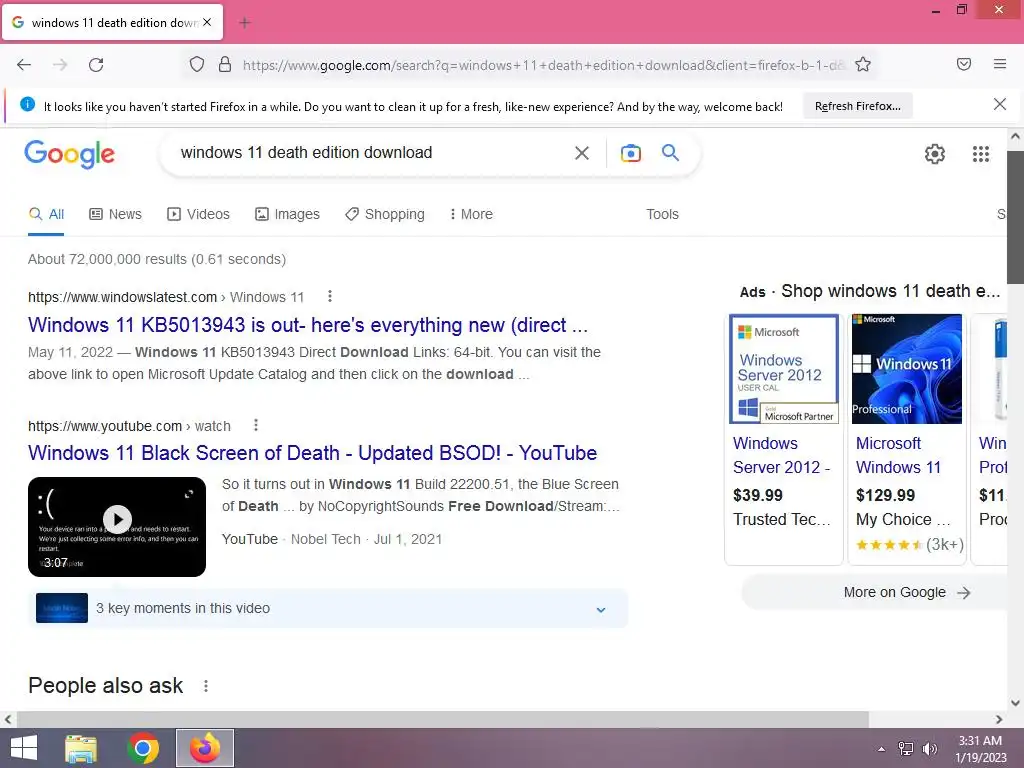This screenshot has height=768, width=1024.
Task: Click the https://www.windowslatest.com breadcrumb
Action: click(122, 297)
